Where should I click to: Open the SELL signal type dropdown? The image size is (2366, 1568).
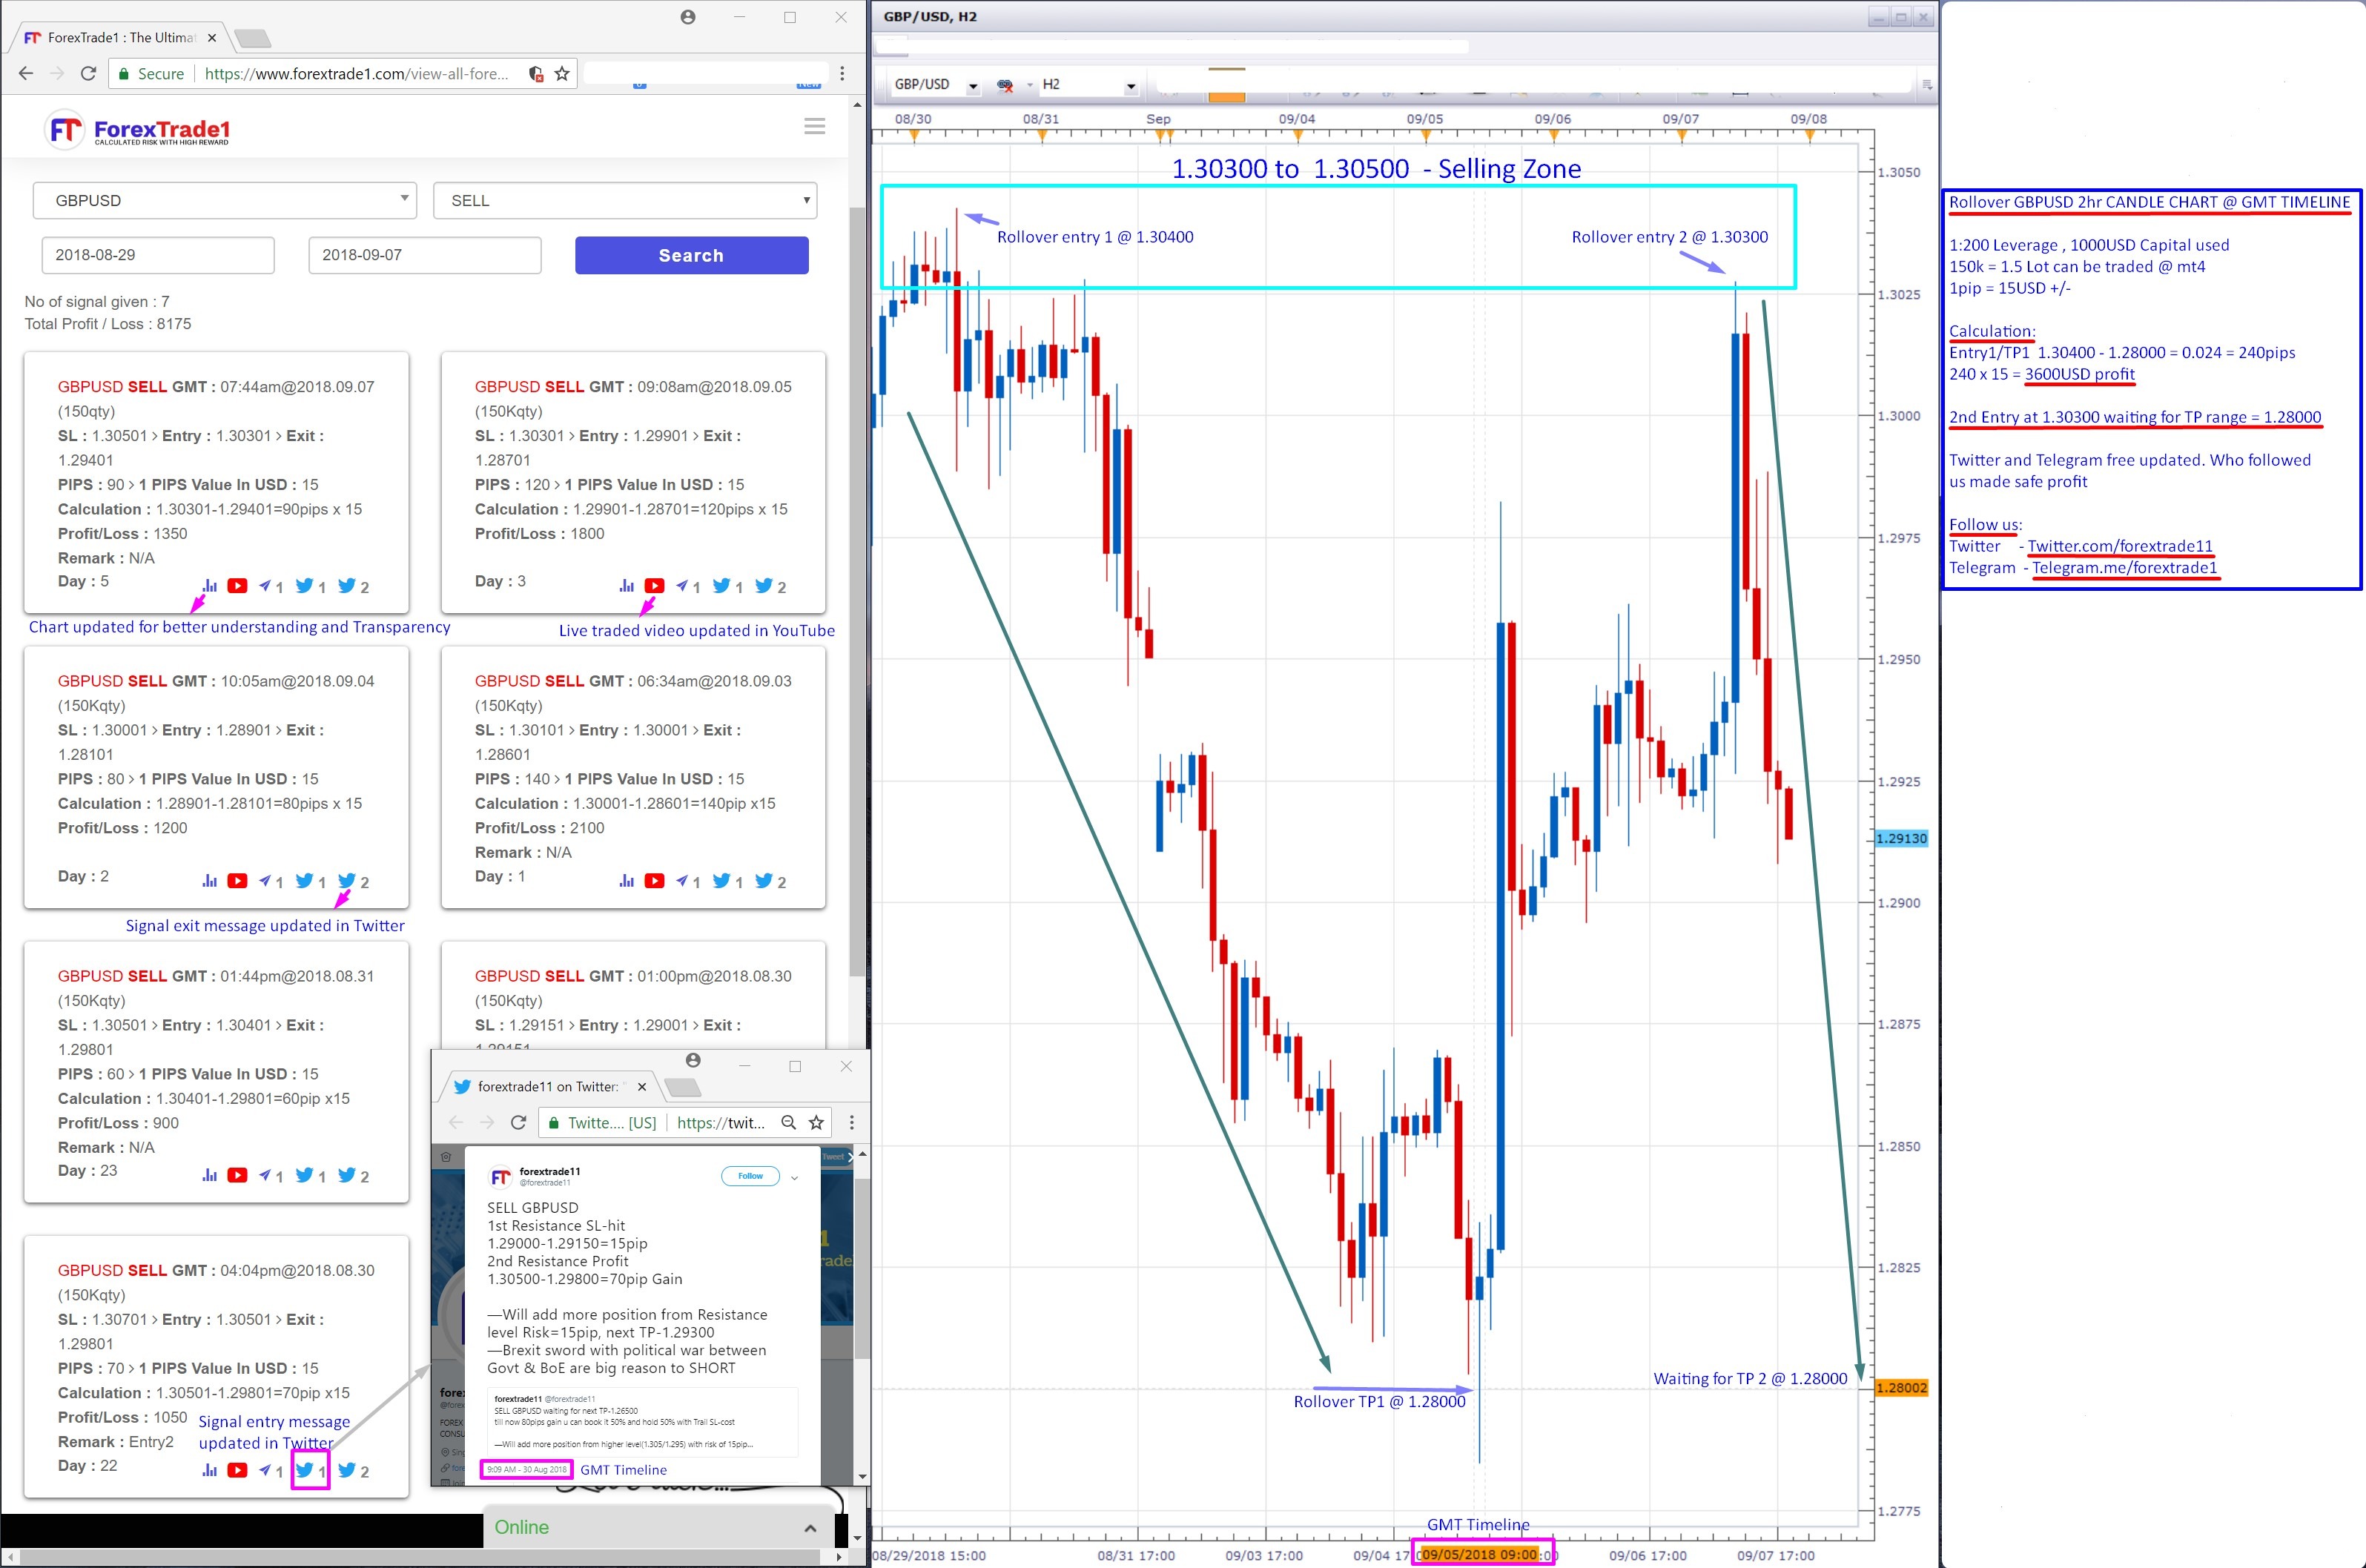[625, 200]
